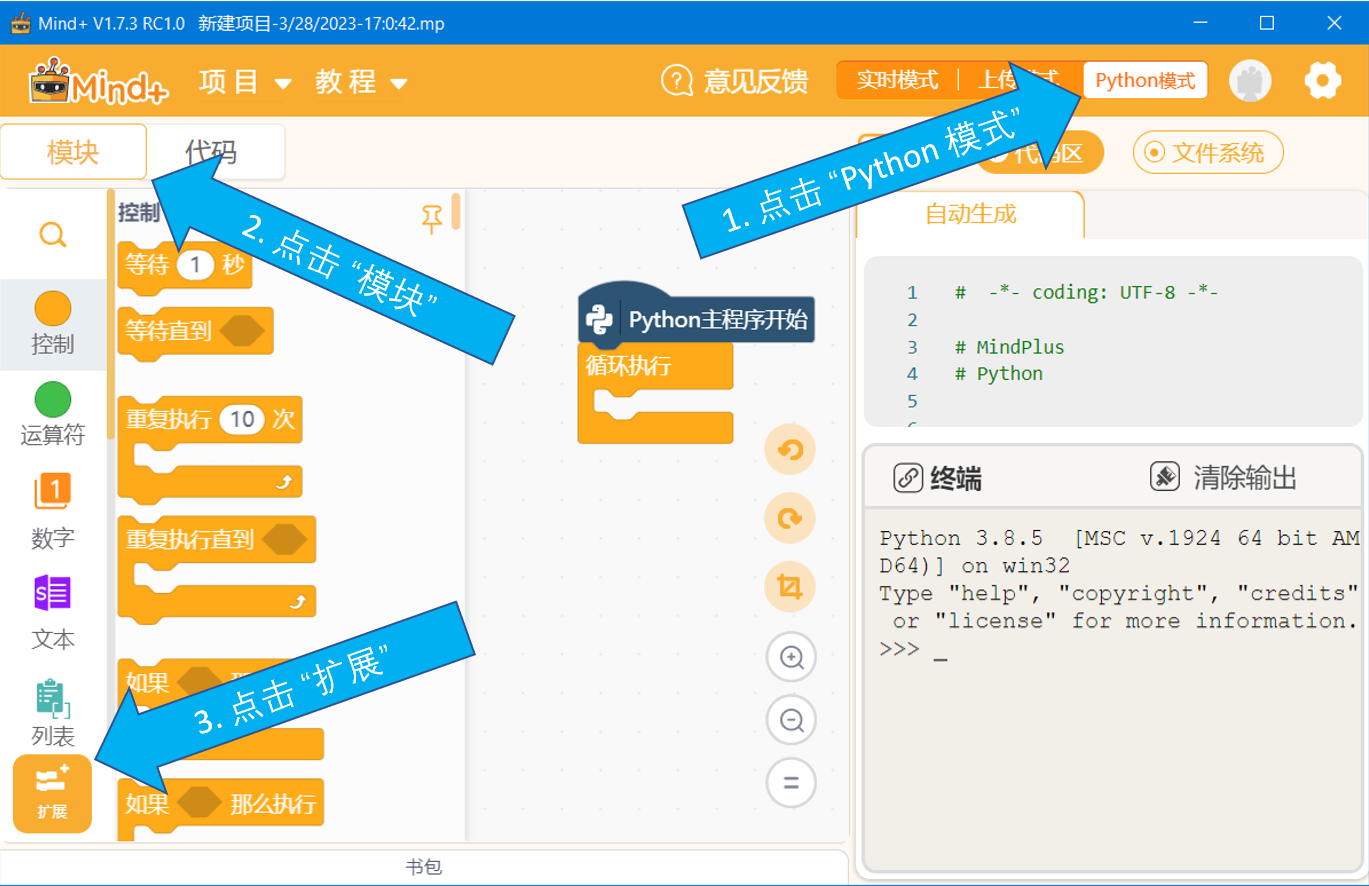Select the 数字 block category
Screen dimensions: 1369x886
[53, 510]
